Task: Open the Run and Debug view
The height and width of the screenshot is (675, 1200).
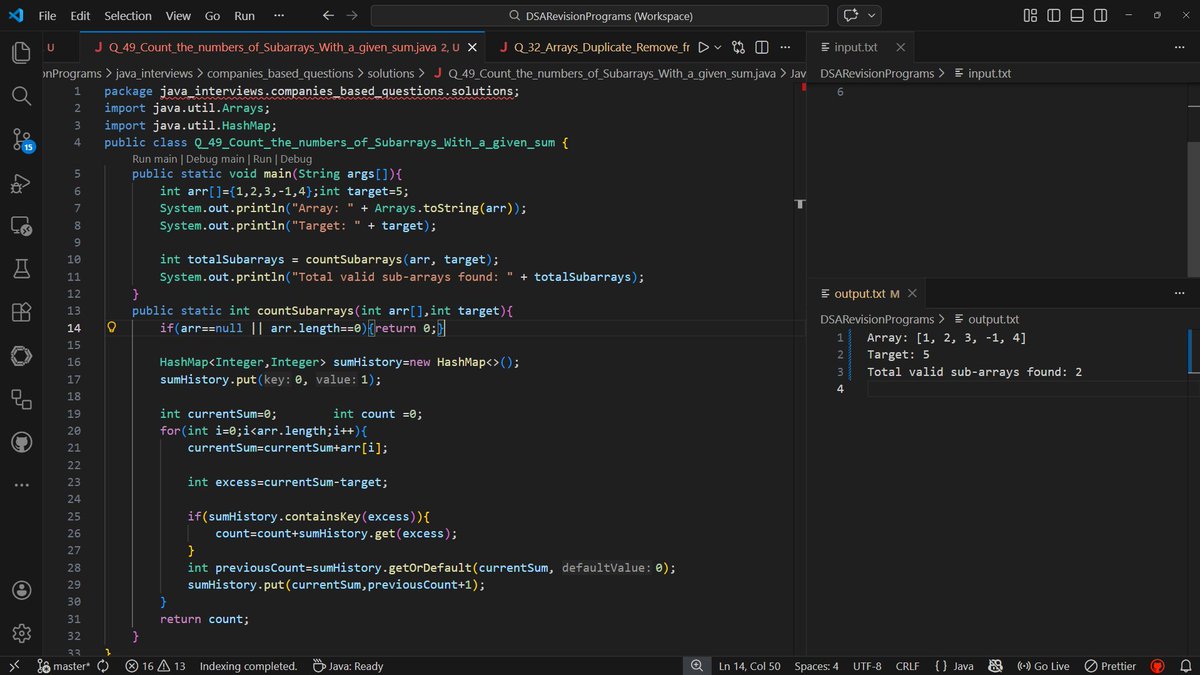Action: pyautogui.click(x=22, y=183)
